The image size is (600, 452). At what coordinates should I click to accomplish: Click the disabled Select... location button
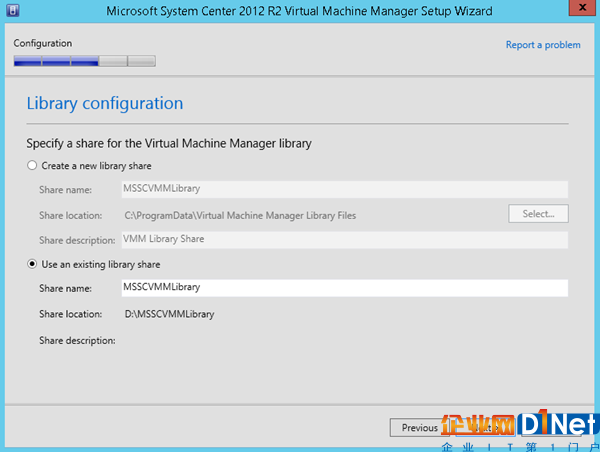click(x=538, y=214)
